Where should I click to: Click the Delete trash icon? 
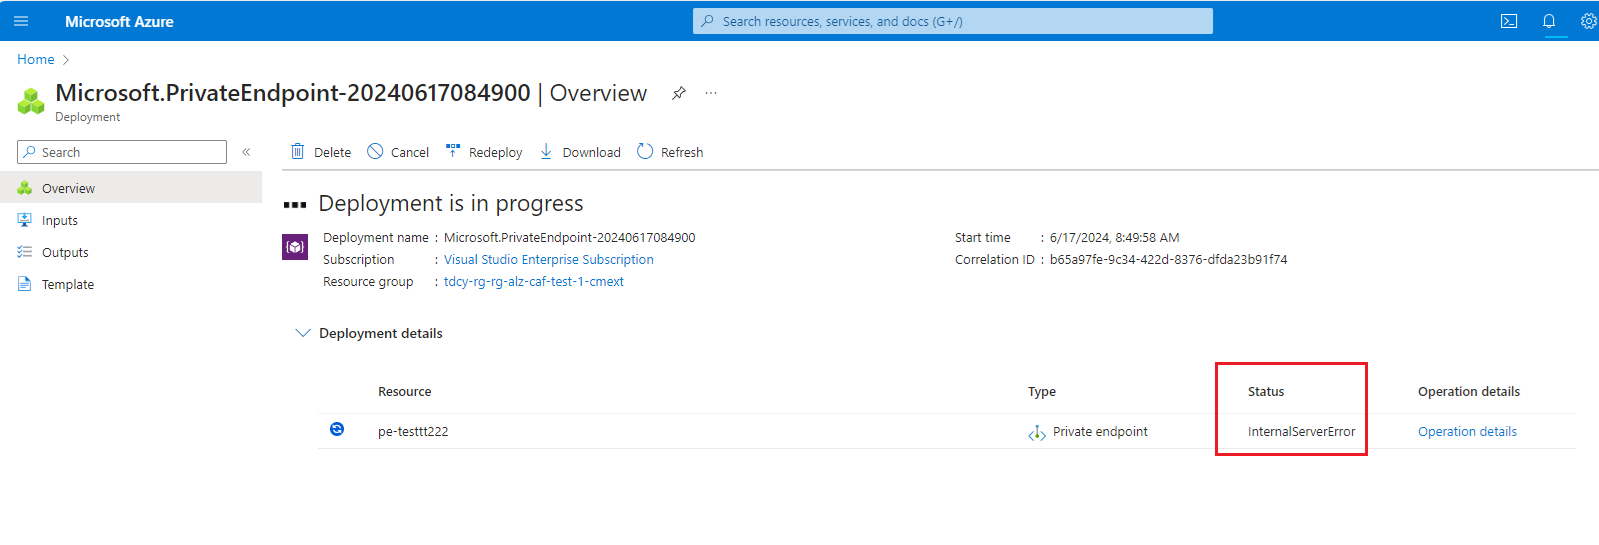coord(297,151)
